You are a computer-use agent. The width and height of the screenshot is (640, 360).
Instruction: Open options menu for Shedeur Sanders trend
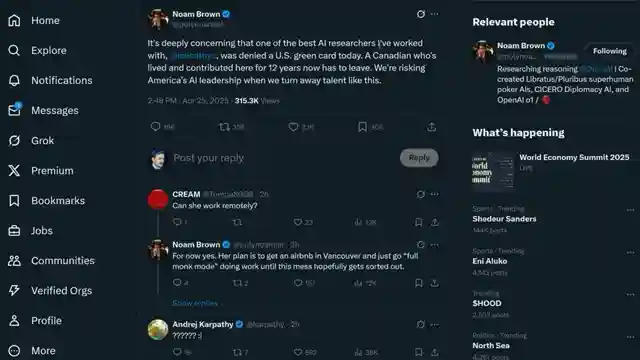point(630,210)
